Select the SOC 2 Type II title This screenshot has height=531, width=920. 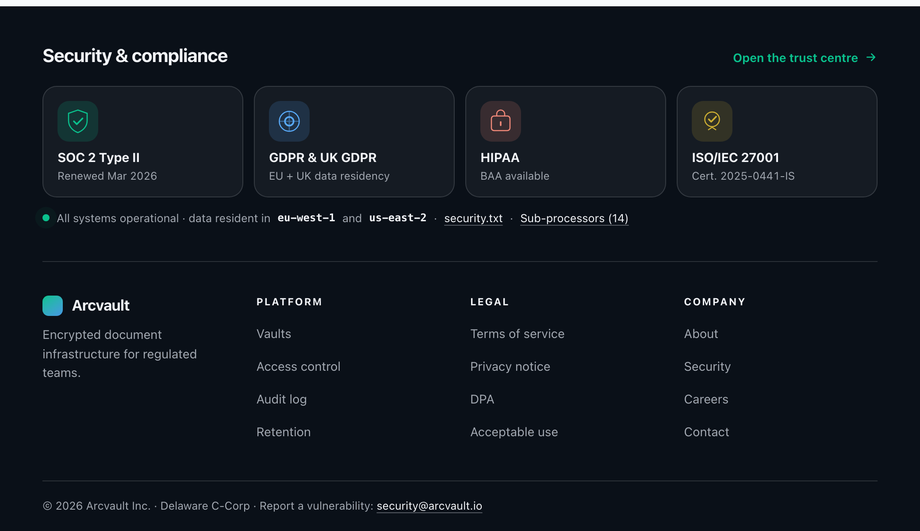click(x=99, y=157)
